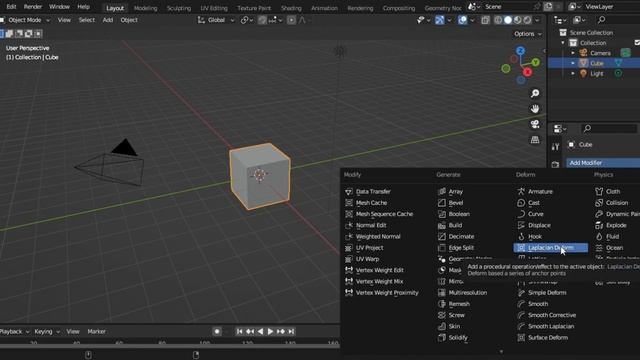Toggle auto keying record button
Image resolution: width=640 pixels, height=360 pixels.
[x=217, y=331]
